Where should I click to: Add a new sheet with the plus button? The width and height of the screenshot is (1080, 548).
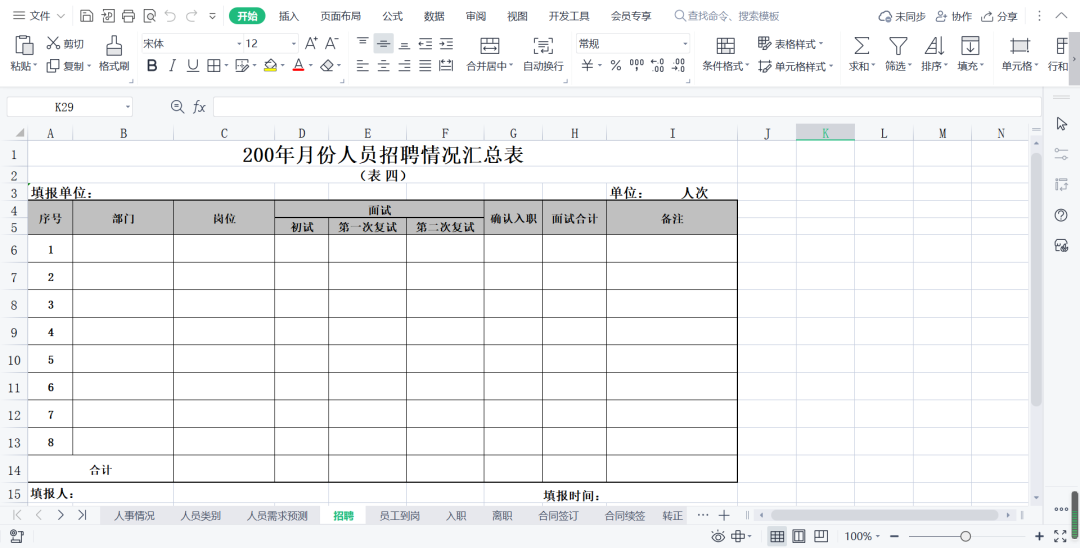pyautogui.click(x=724, y=515)
